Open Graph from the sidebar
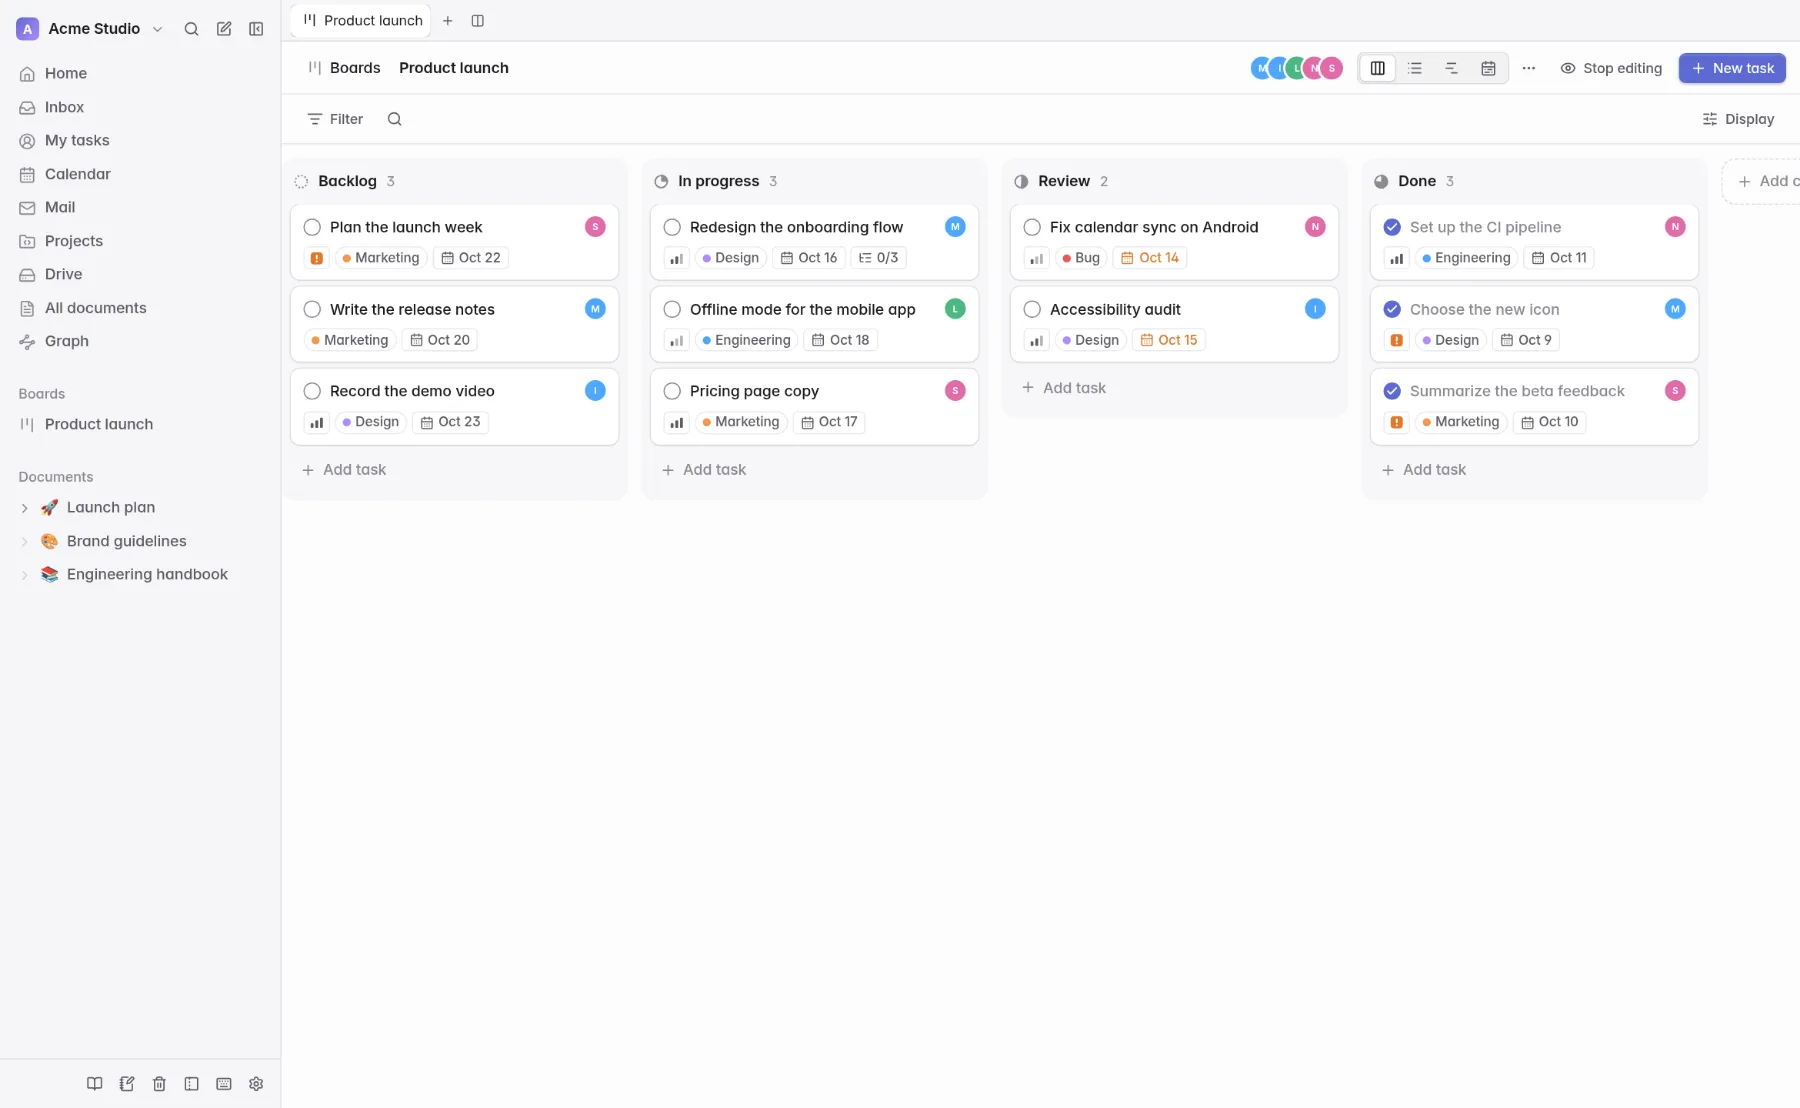 (x=140, y=341)
